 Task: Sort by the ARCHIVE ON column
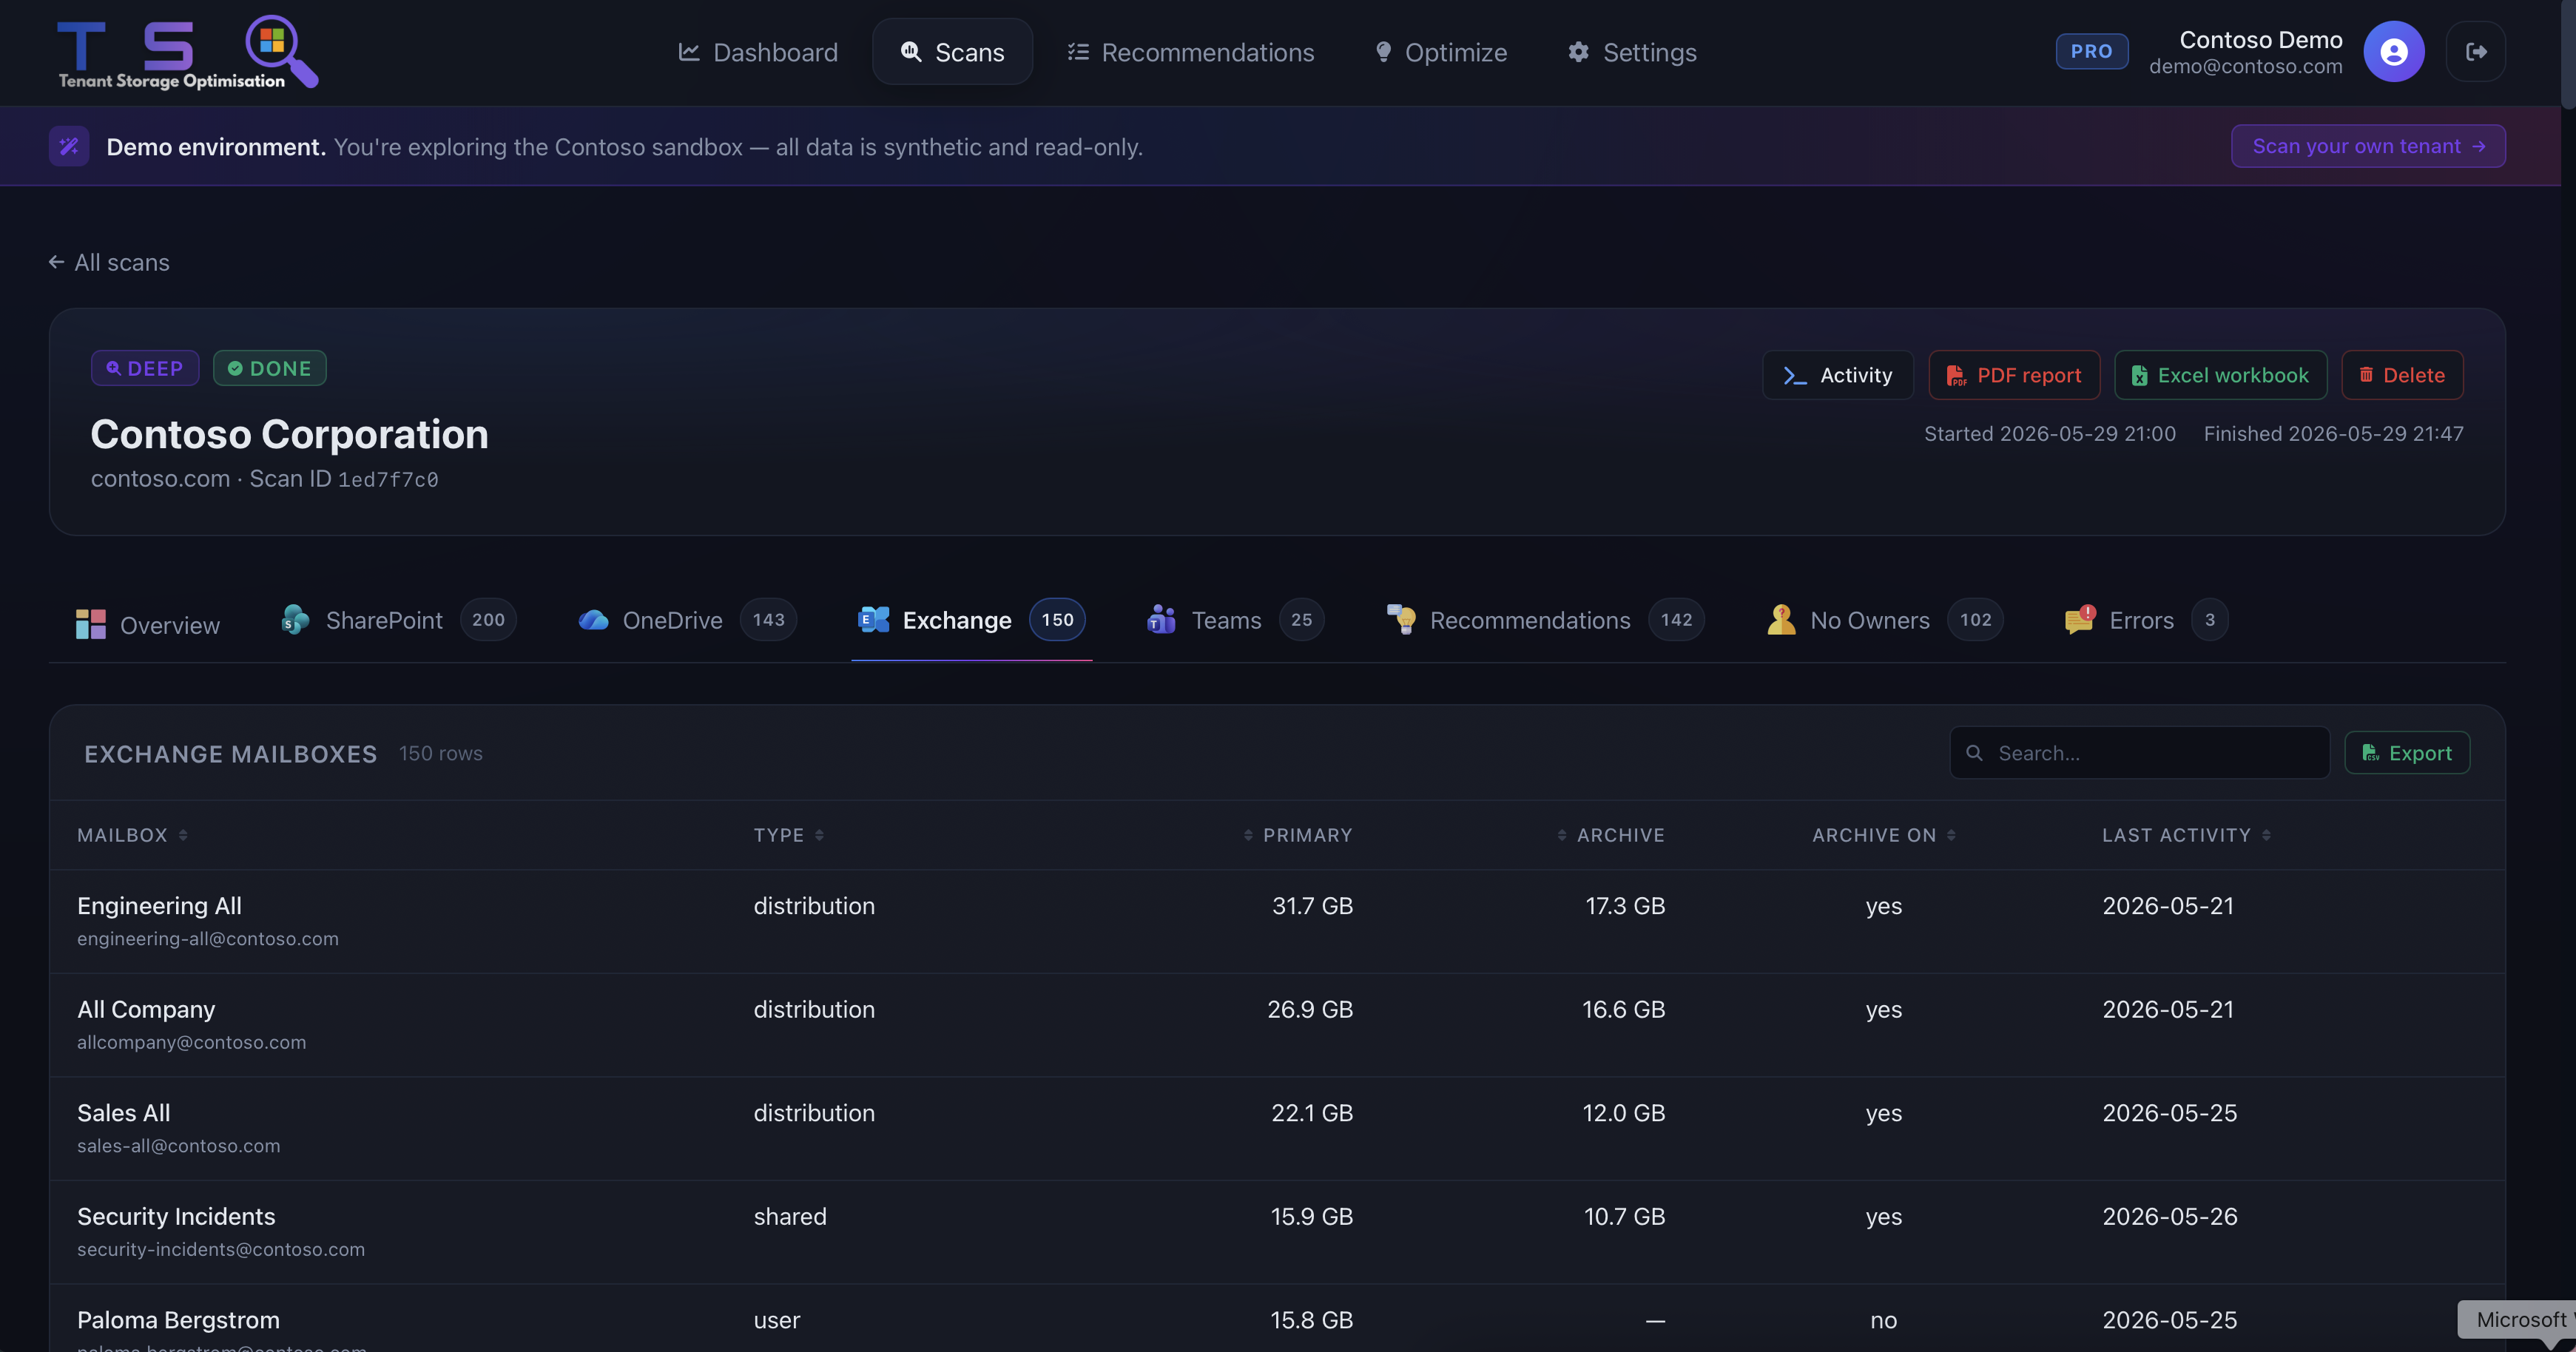[x=1884, y=835]
